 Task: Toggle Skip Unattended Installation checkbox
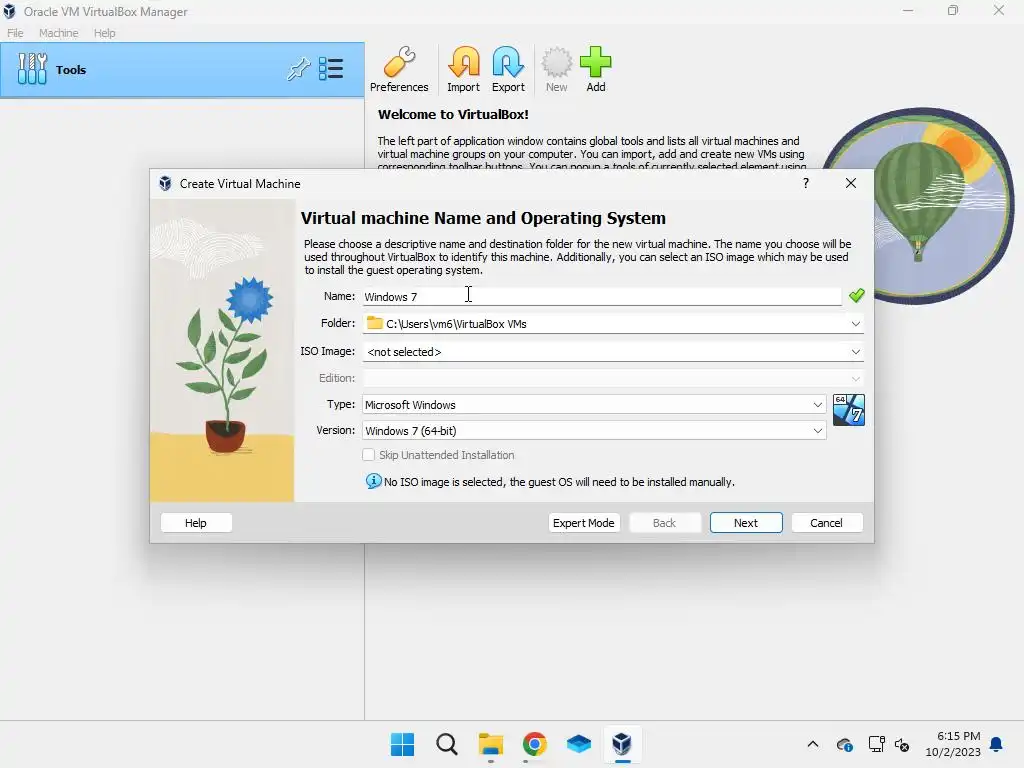368,455
